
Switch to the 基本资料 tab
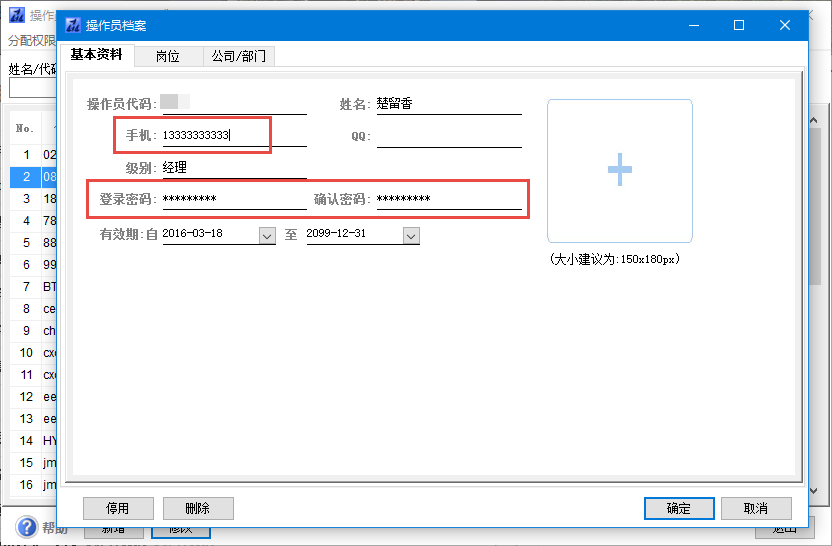click(96, 56)
